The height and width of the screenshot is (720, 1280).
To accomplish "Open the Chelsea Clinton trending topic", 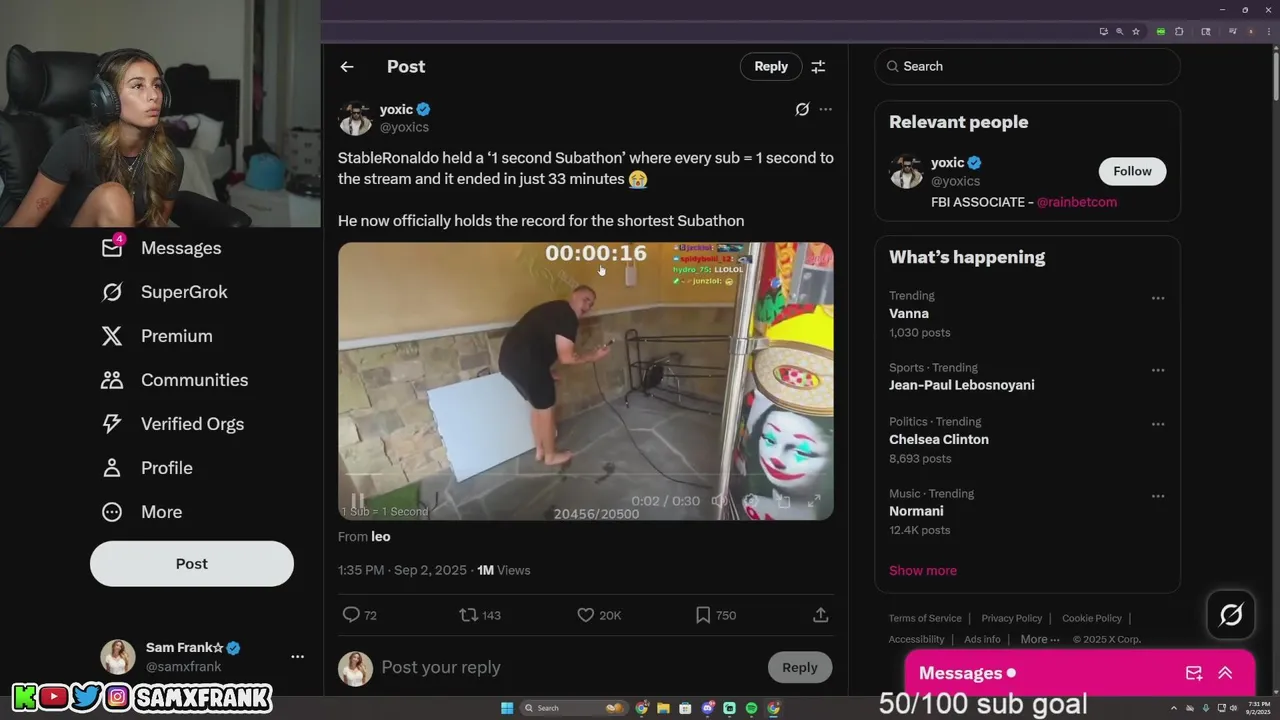I will (x=939, y=440).
